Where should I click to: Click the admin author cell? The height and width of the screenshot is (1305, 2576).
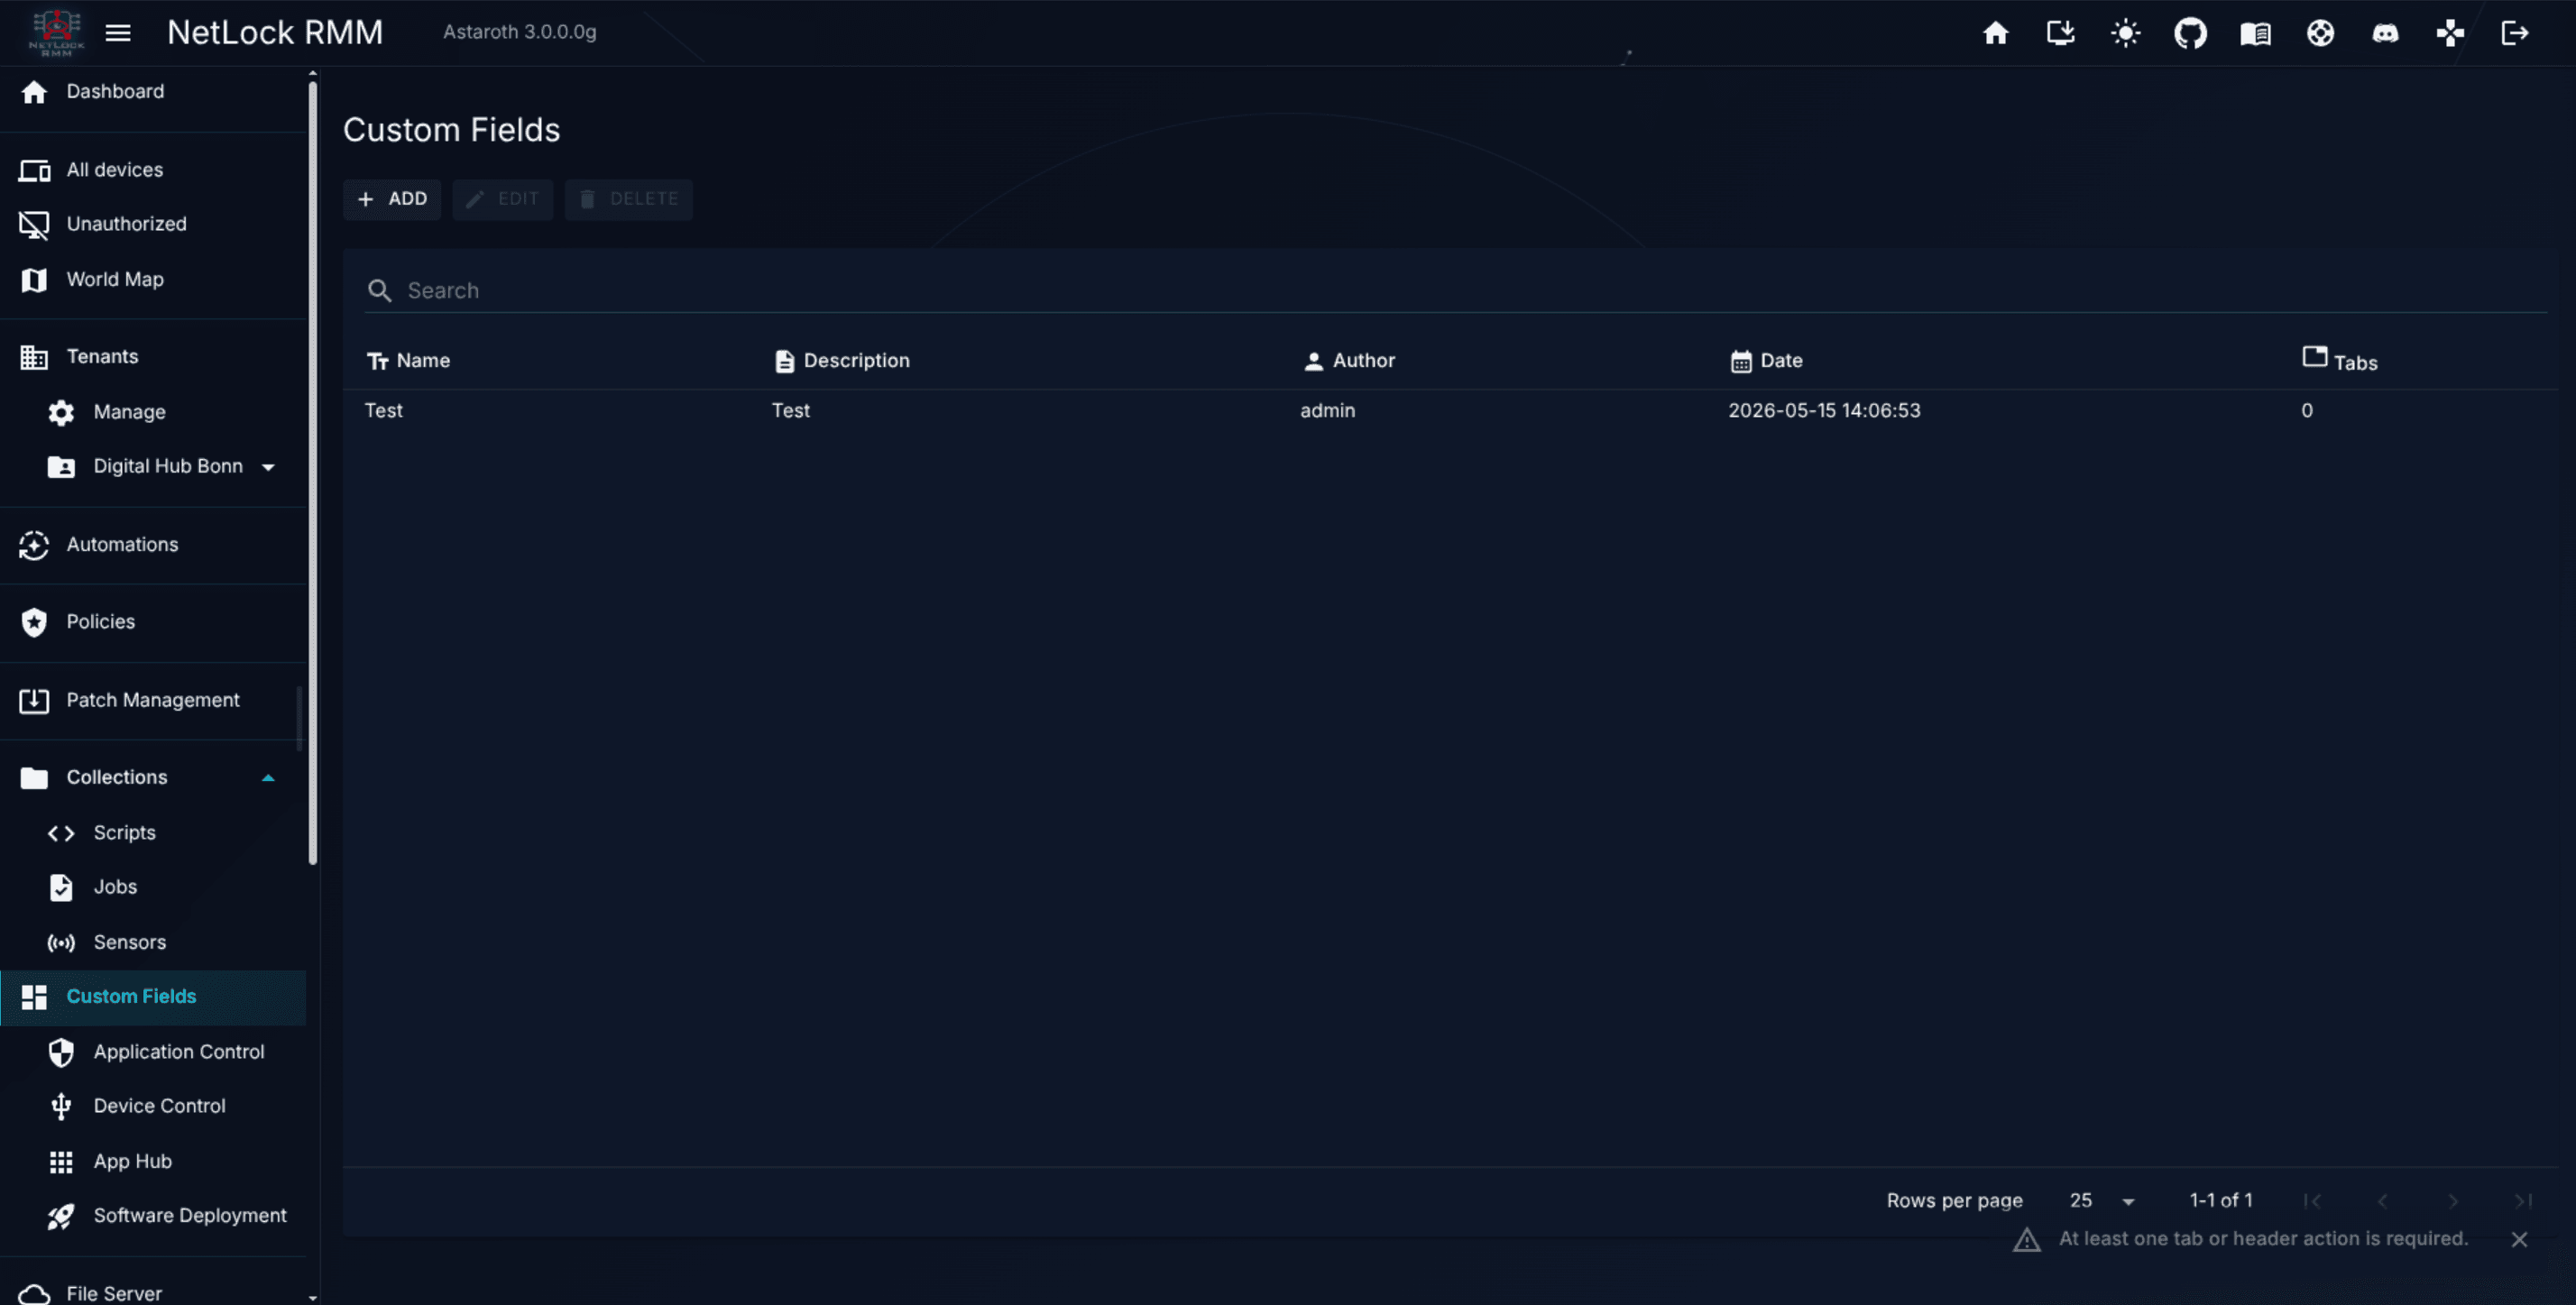pos(1327,411)
